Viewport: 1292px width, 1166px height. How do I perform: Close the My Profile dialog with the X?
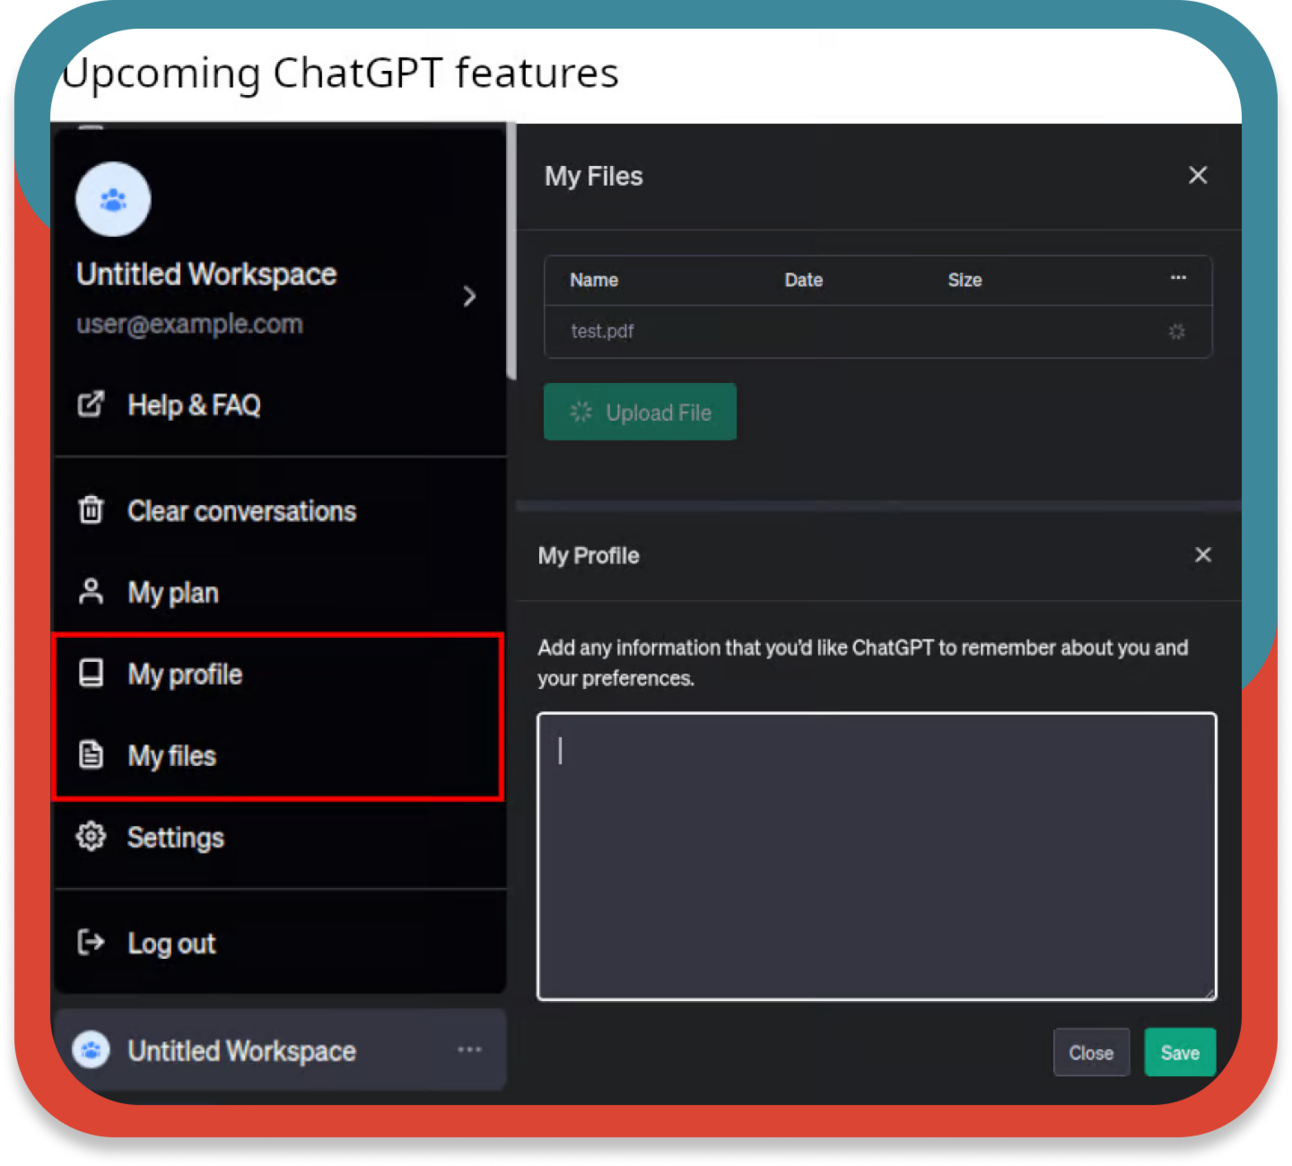tap(1203, 555)
